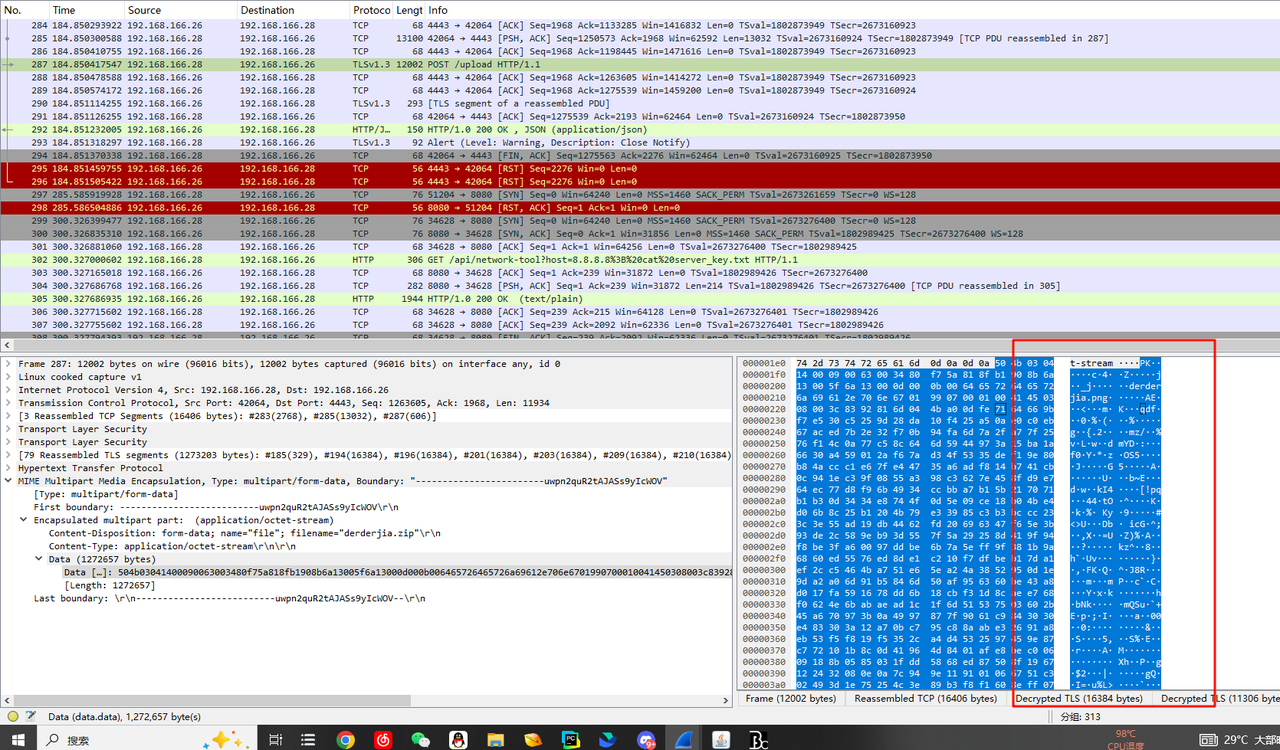The height and width of the screenshot is (750, 1280).
Task: Open WeChat from the taskbar
Action: point(421,740)
